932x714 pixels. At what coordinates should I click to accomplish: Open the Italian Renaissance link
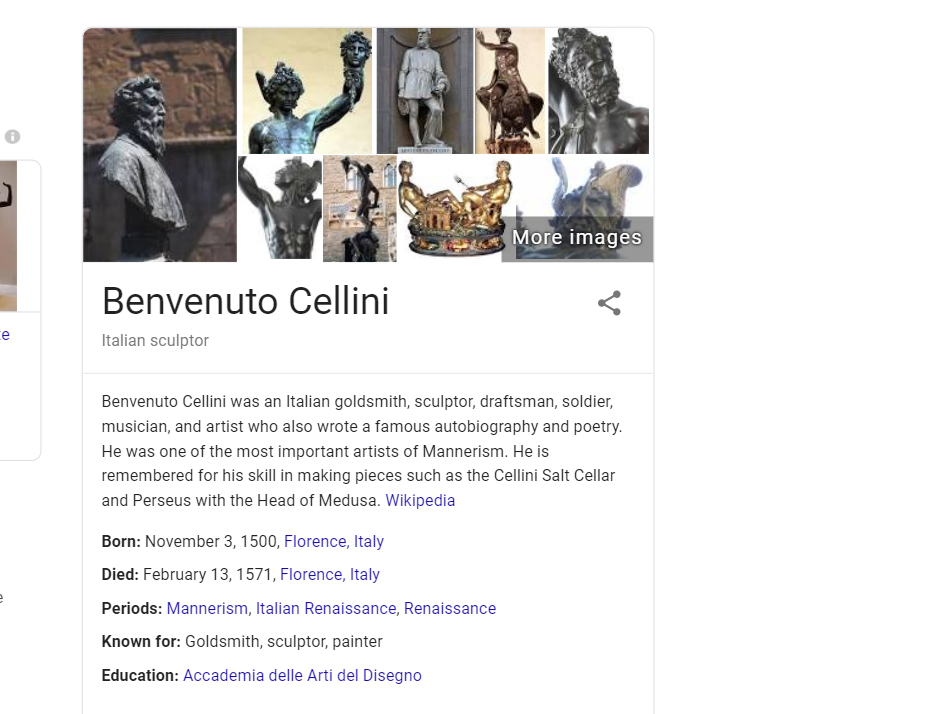point(325,608)
